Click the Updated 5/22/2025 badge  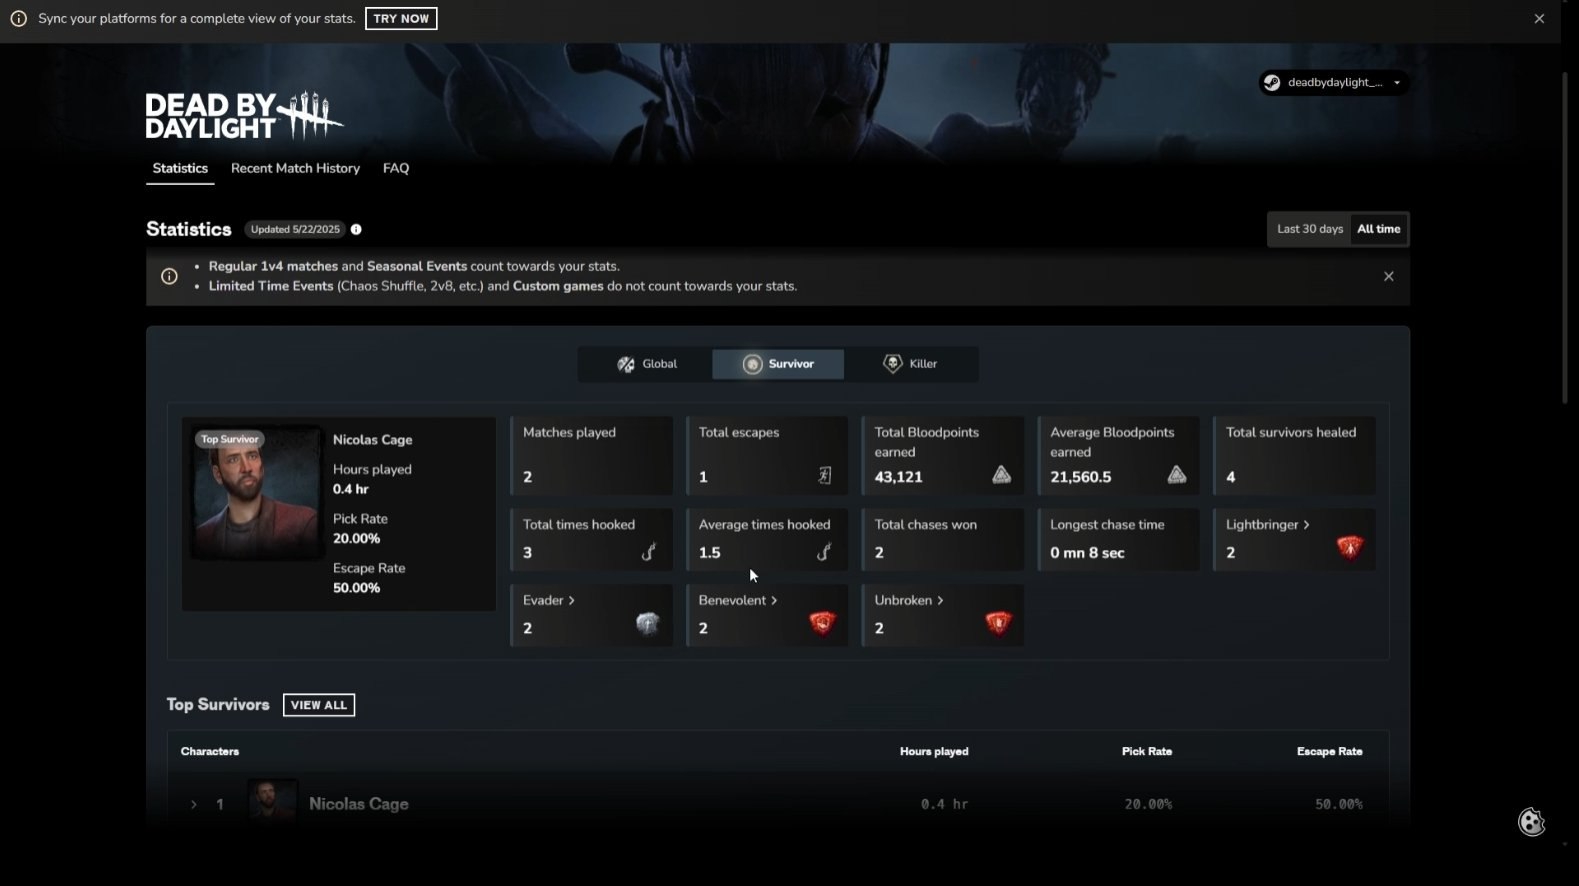(x=295, y=229)
